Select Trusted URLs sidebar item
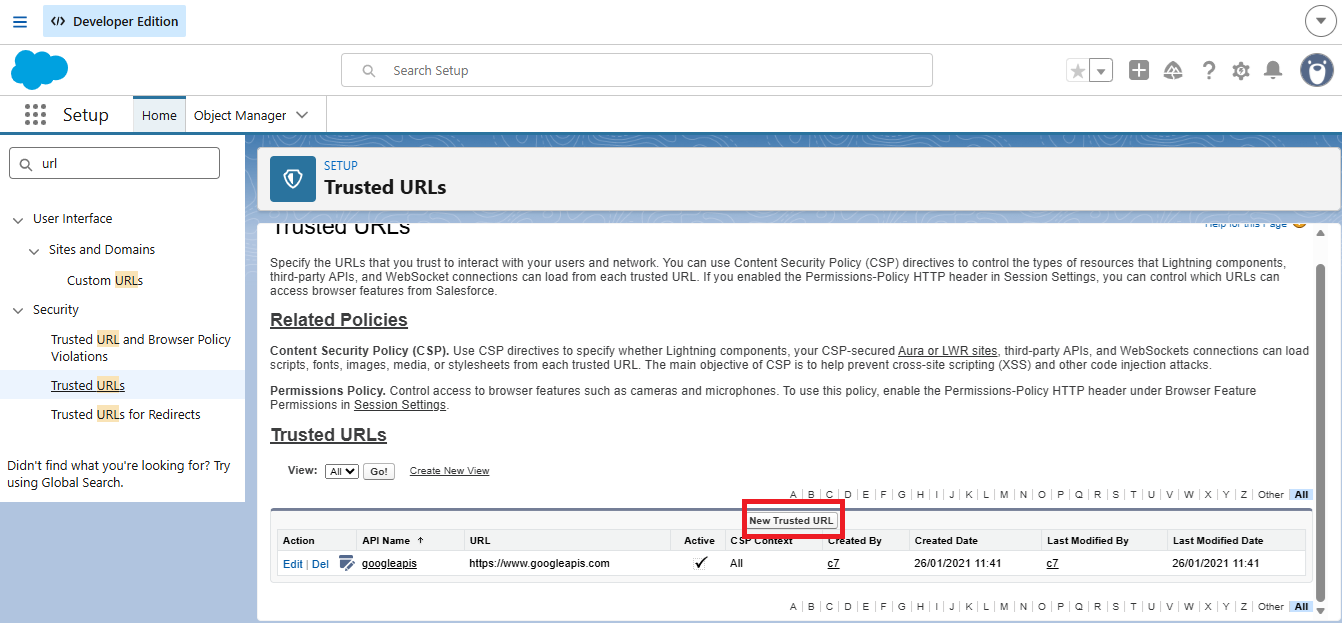Viewport: 1342px width, 623px height. point(88,385)
